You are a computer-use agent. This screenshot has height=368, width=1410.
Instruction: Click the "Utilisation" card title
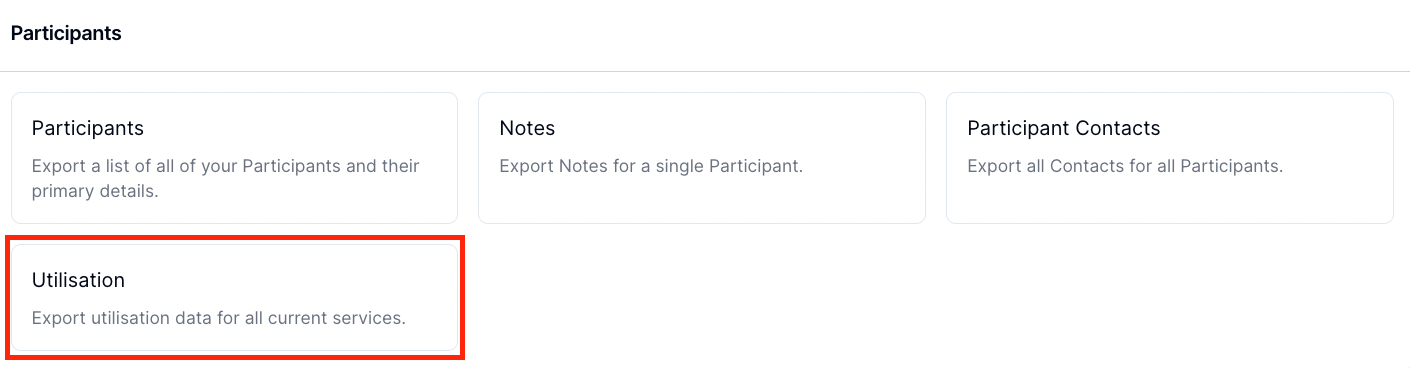tap(78, 280)
